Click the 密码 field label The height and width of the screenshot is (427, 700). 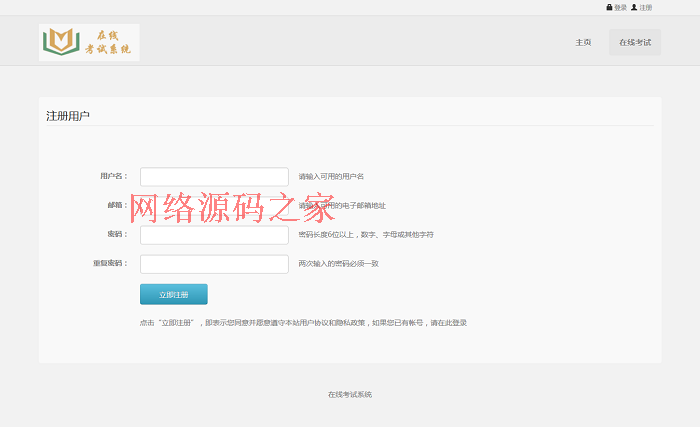(x=117, y=234)
